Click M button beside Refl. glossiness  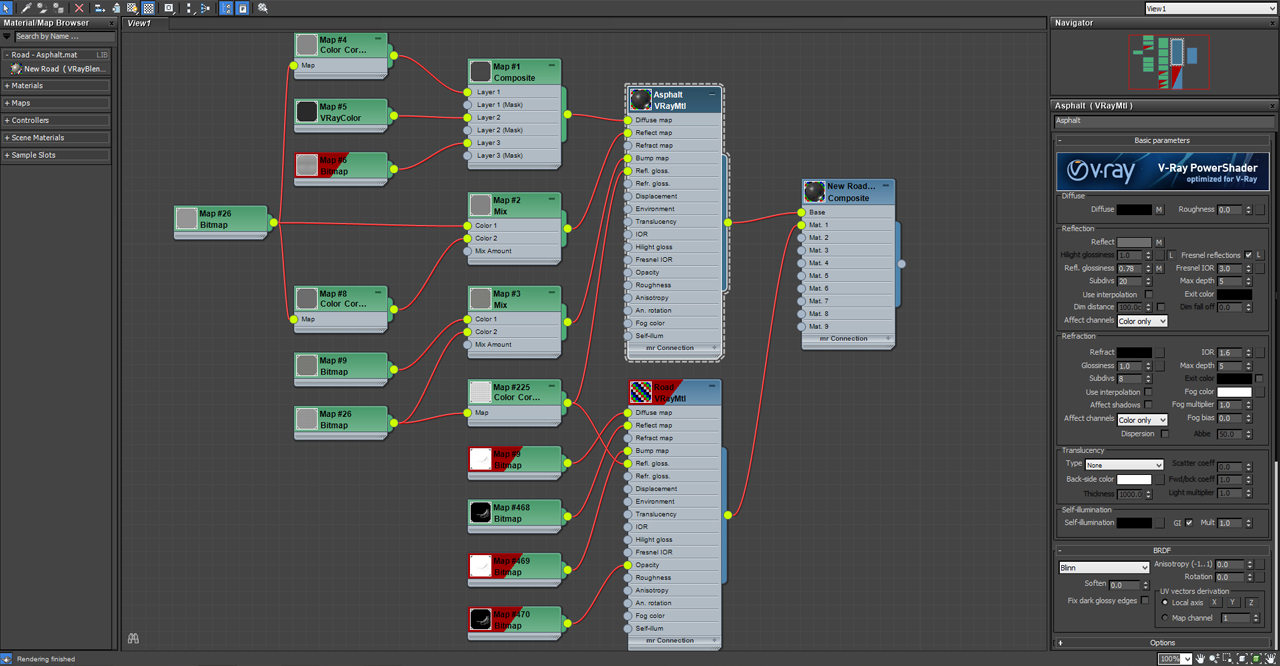pyautogui.click(x=1159, y=268)
